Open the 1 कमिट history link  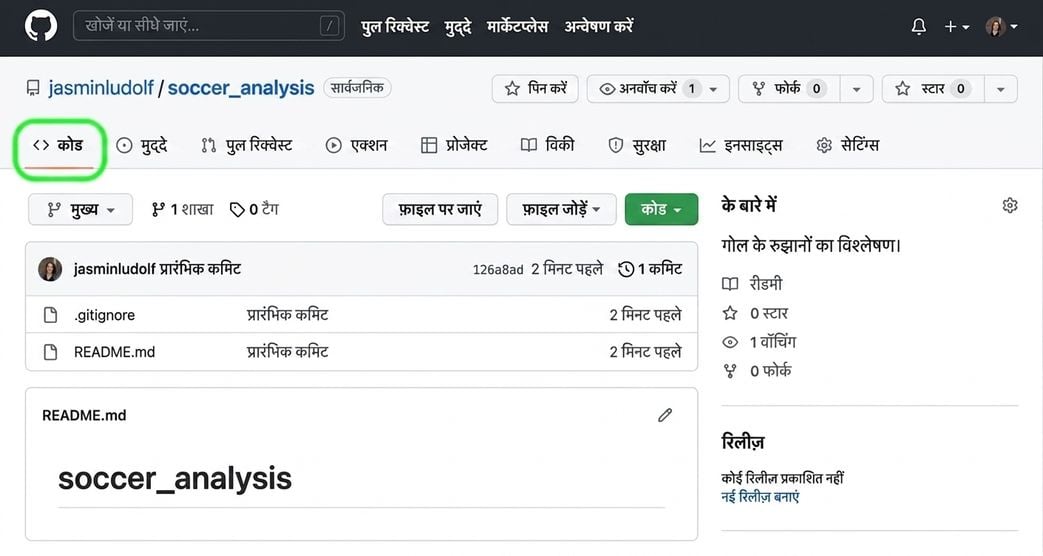click(x=650, y=269)
